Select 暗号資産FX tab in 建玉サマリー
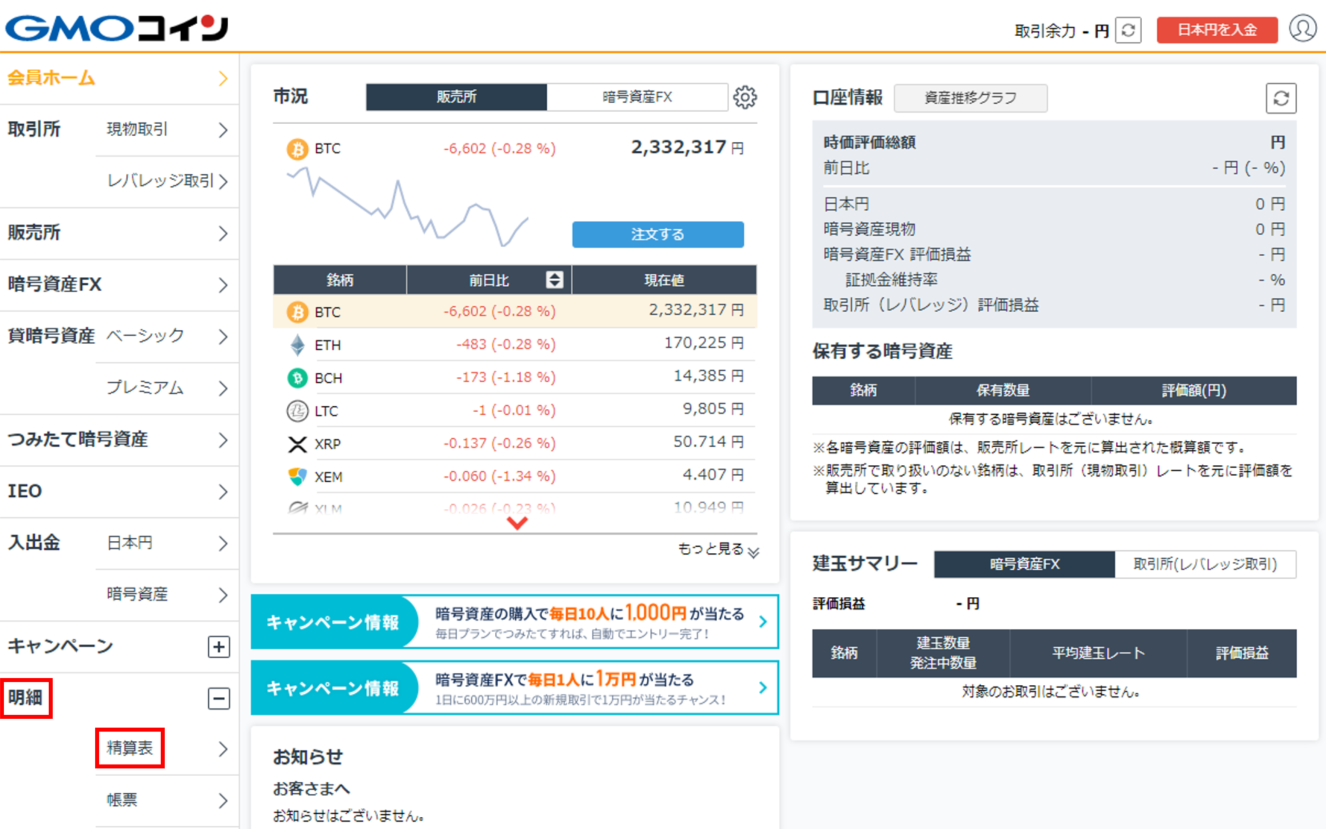The height and width of the screenshot is (829, 1326). (1024, 564)
